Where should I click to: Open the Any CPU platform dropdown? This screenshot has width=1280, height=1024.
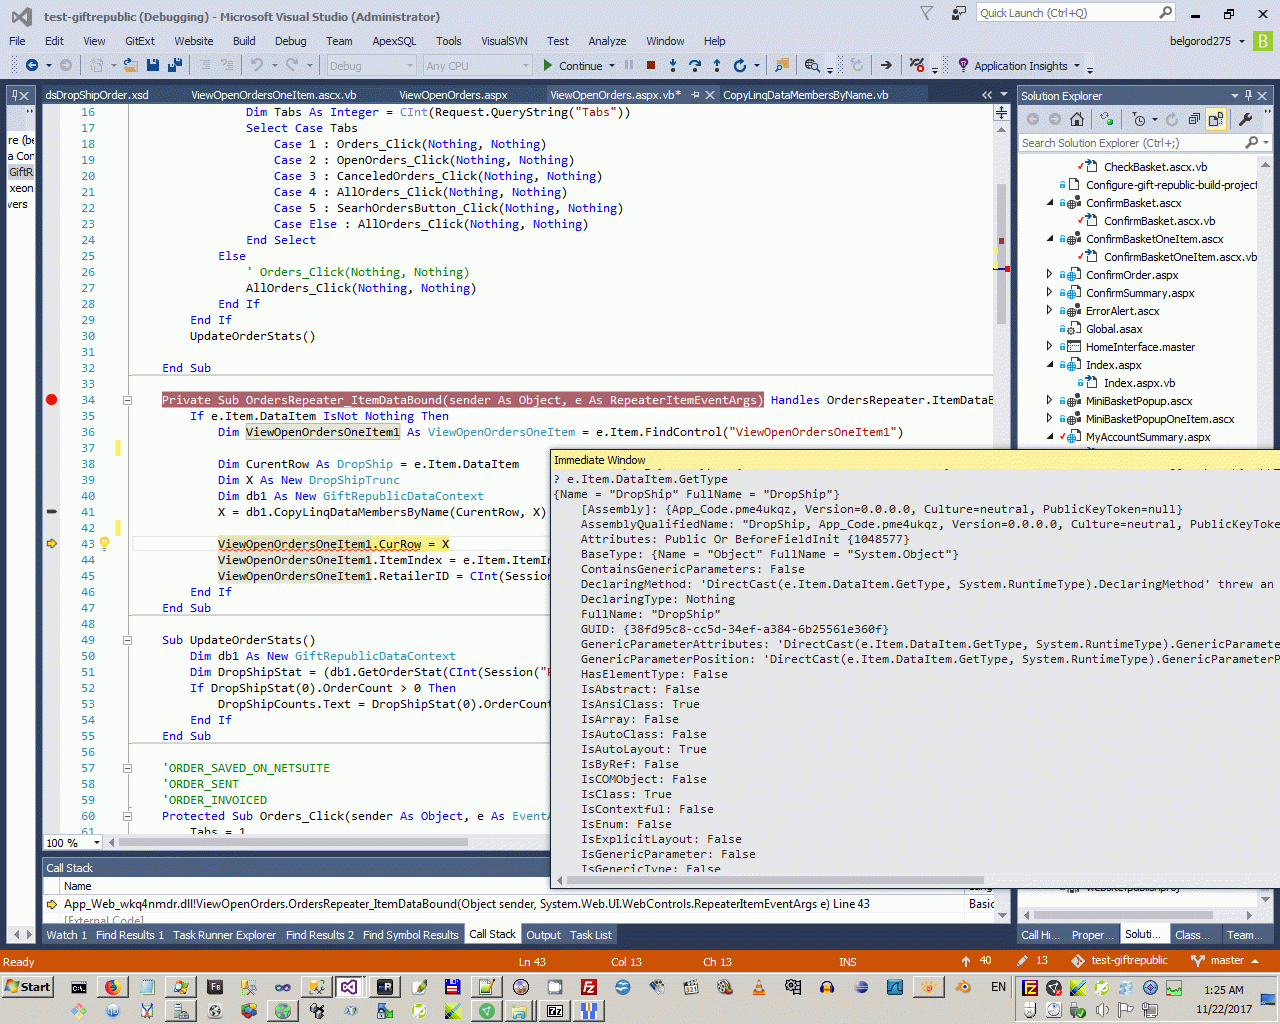(x=477, y=66)
